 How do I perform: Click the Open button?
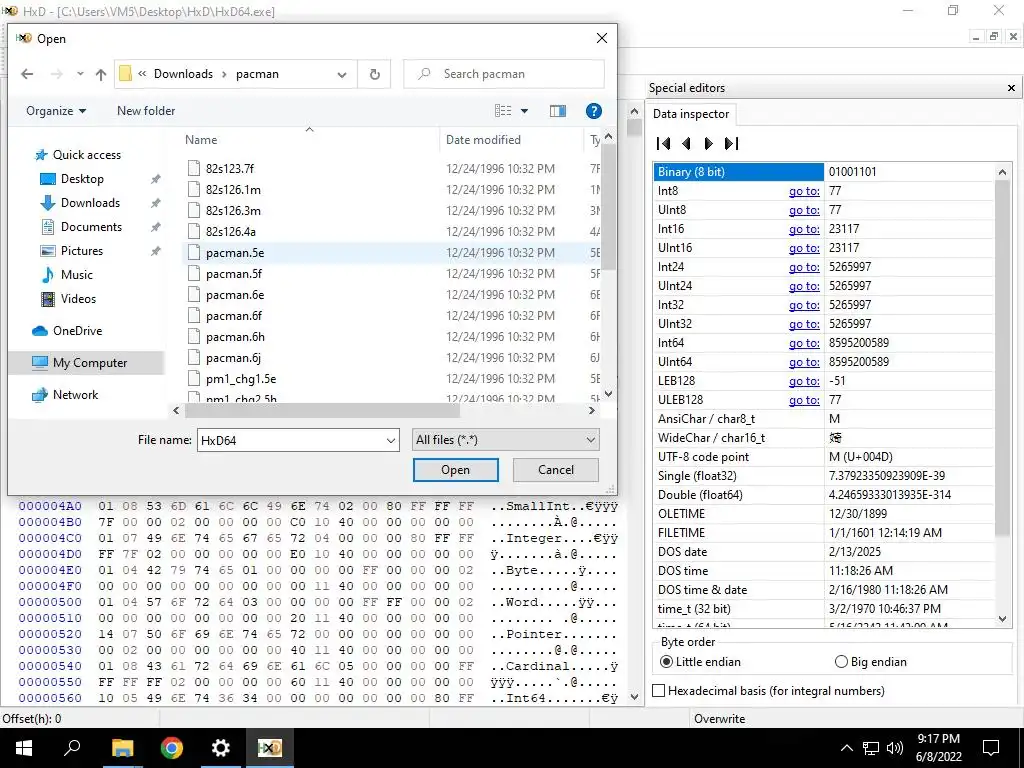pyautogui.click(x=456, y=470)
